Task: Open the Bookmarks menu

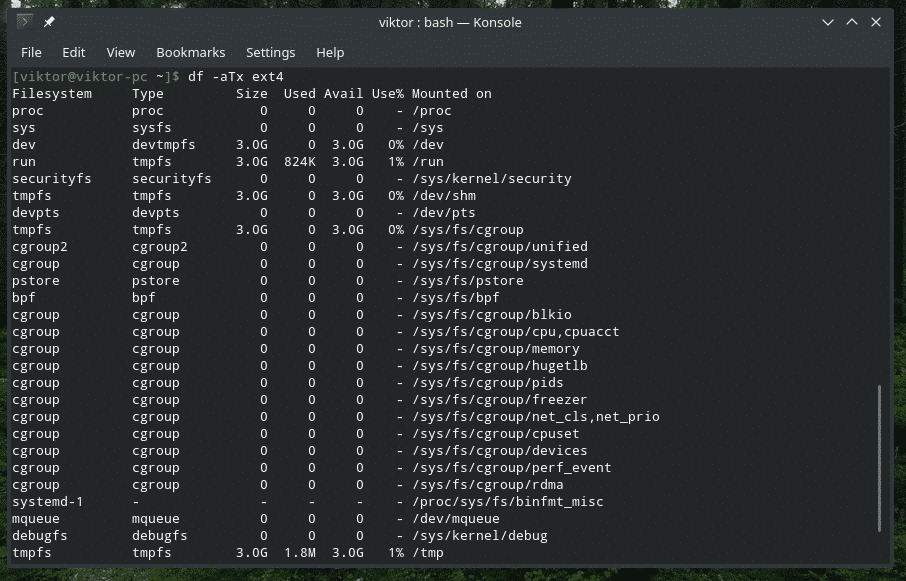Action: [190, 52]
